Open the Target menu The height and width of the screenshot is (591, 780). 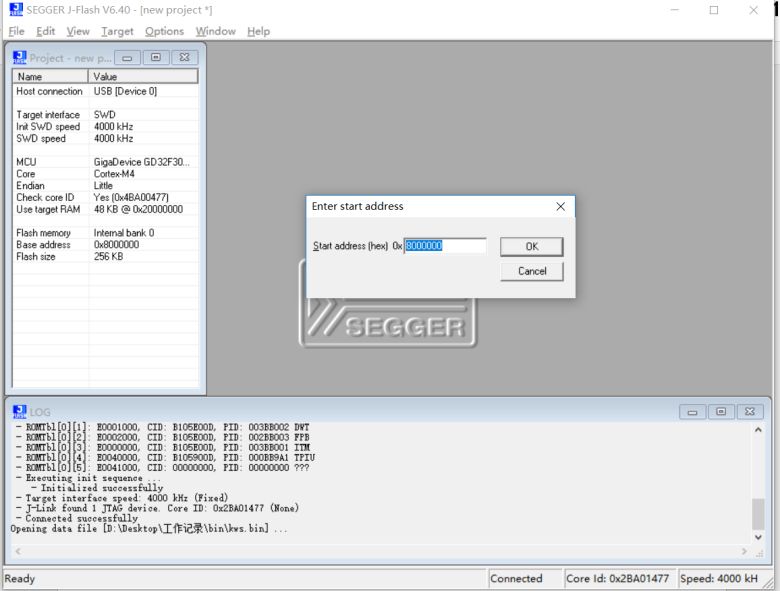(117, 31)
